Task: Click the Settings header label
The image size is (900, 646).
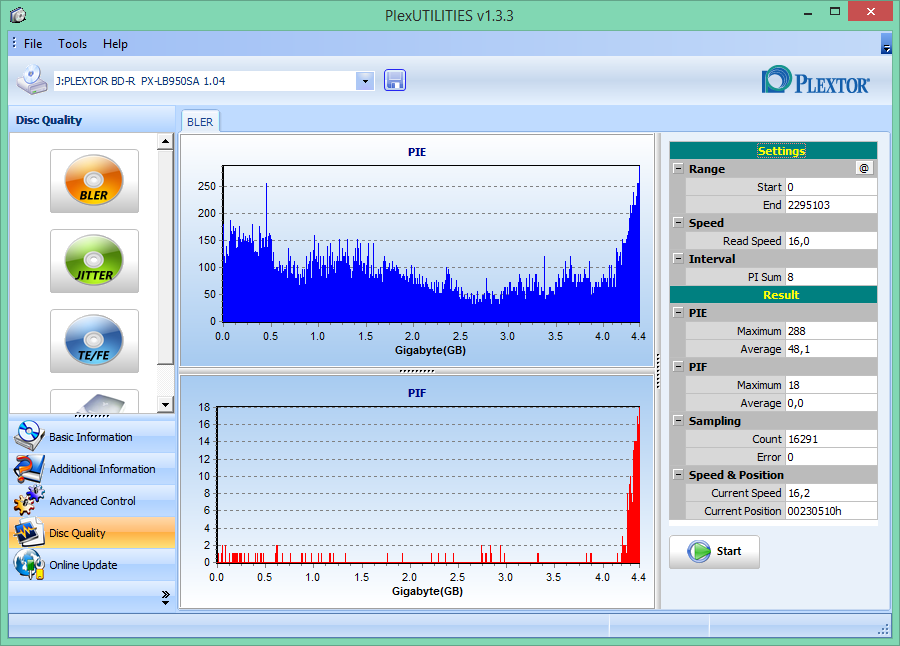Action: (781, 150)
